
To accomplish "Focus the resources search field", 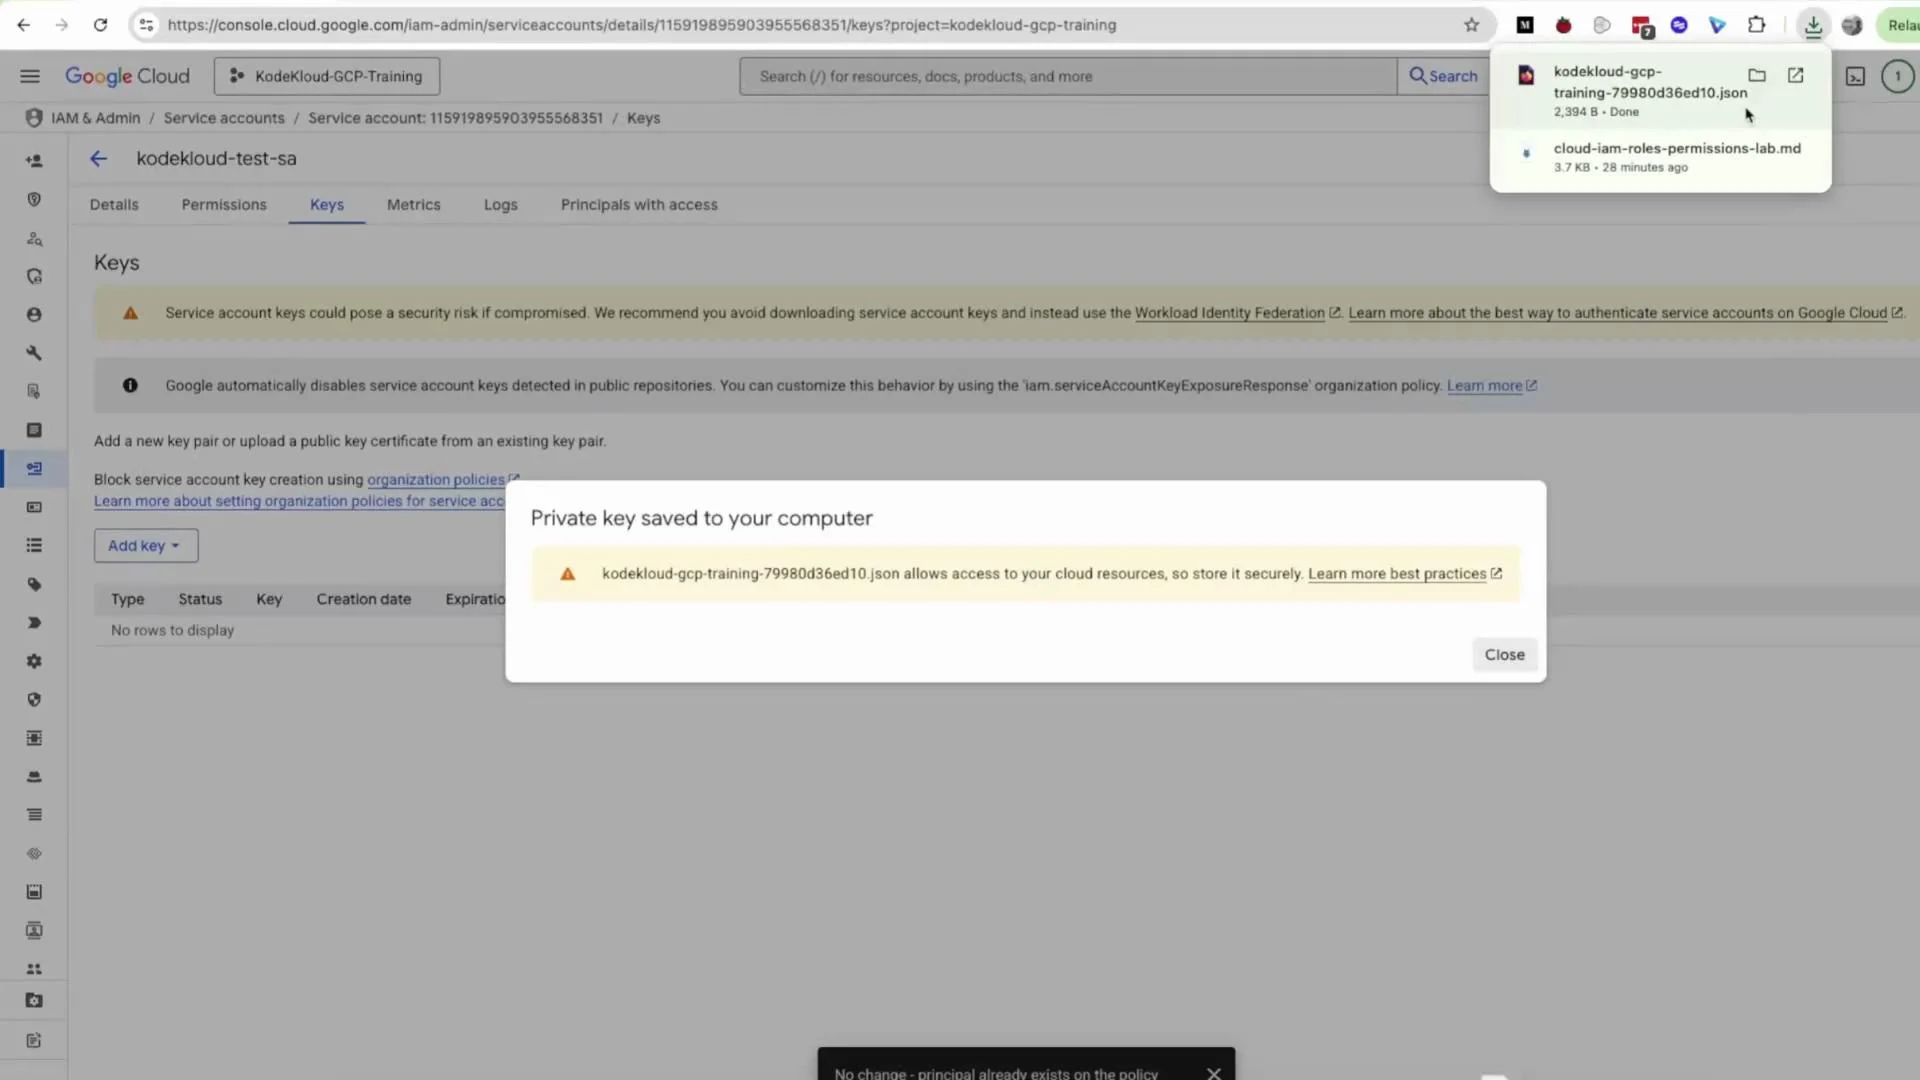I will click(x=1068, y=76).
